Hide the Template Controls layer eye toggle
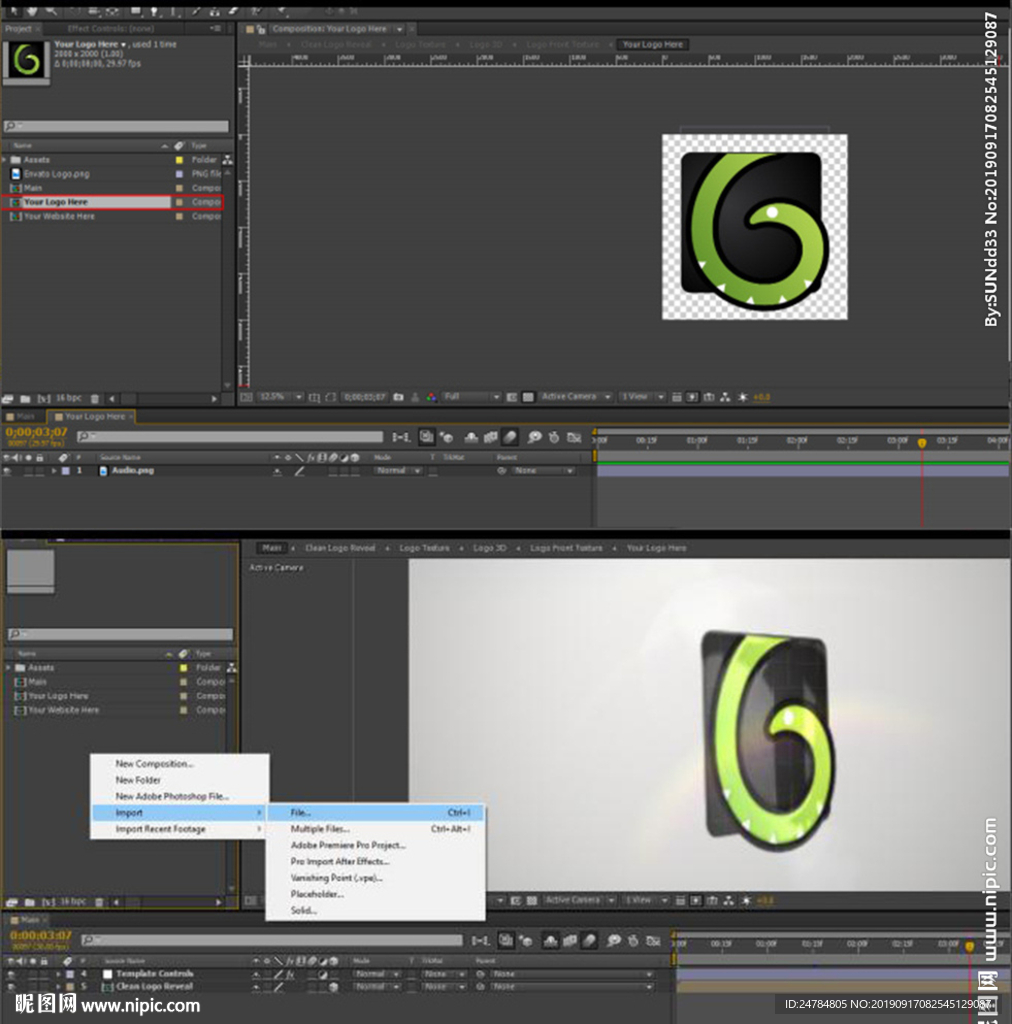This screenshot has height=1024, width=1012. [11, 974]
